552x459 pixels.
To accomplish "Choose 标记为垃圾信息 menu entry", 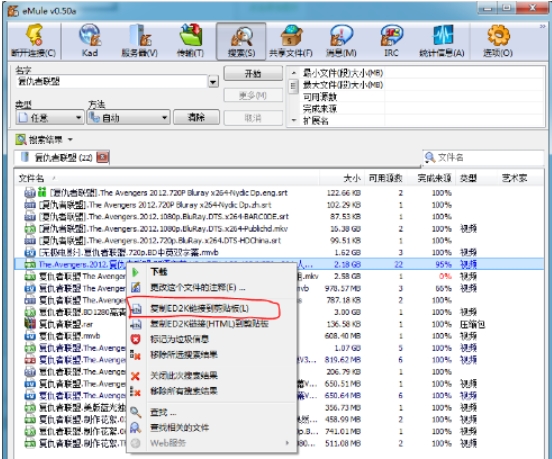I will click(x=211, y=339).
